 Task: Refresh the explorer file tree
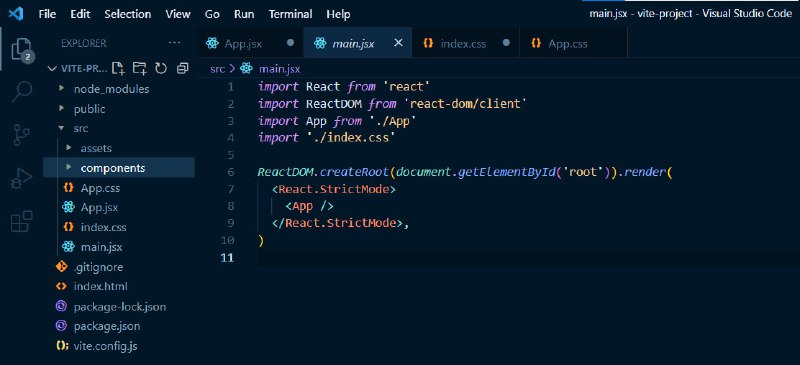tap(161, 68)
